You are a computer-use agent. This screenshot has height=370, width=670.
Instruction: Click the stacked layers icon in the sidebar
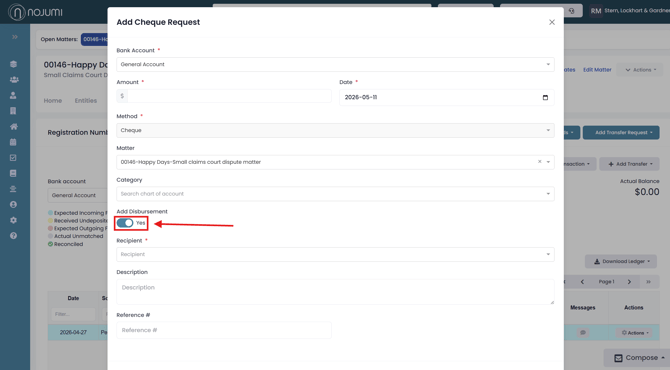tap(13, 64)
